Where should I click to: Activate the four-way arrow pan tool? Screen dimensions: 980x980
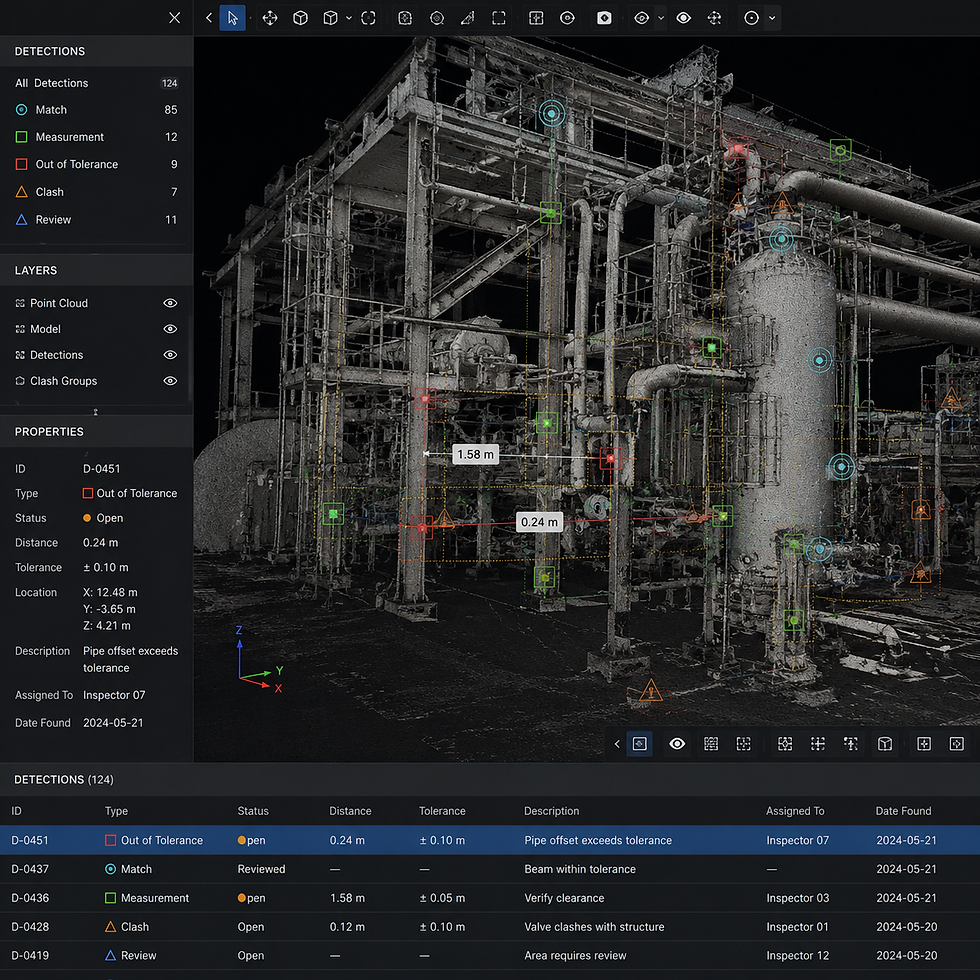(x=269, y=18)
